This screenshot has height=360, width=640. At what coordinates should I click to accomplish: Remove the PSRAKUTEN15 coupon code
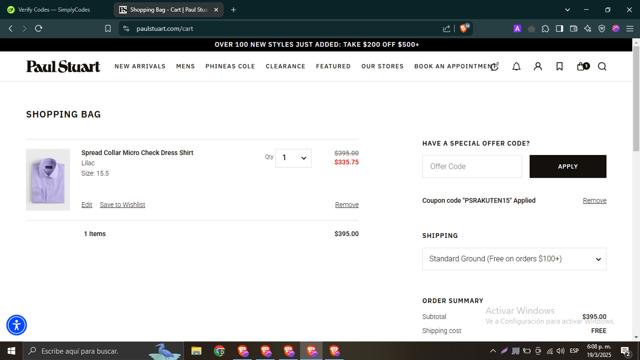click(594, 201)
